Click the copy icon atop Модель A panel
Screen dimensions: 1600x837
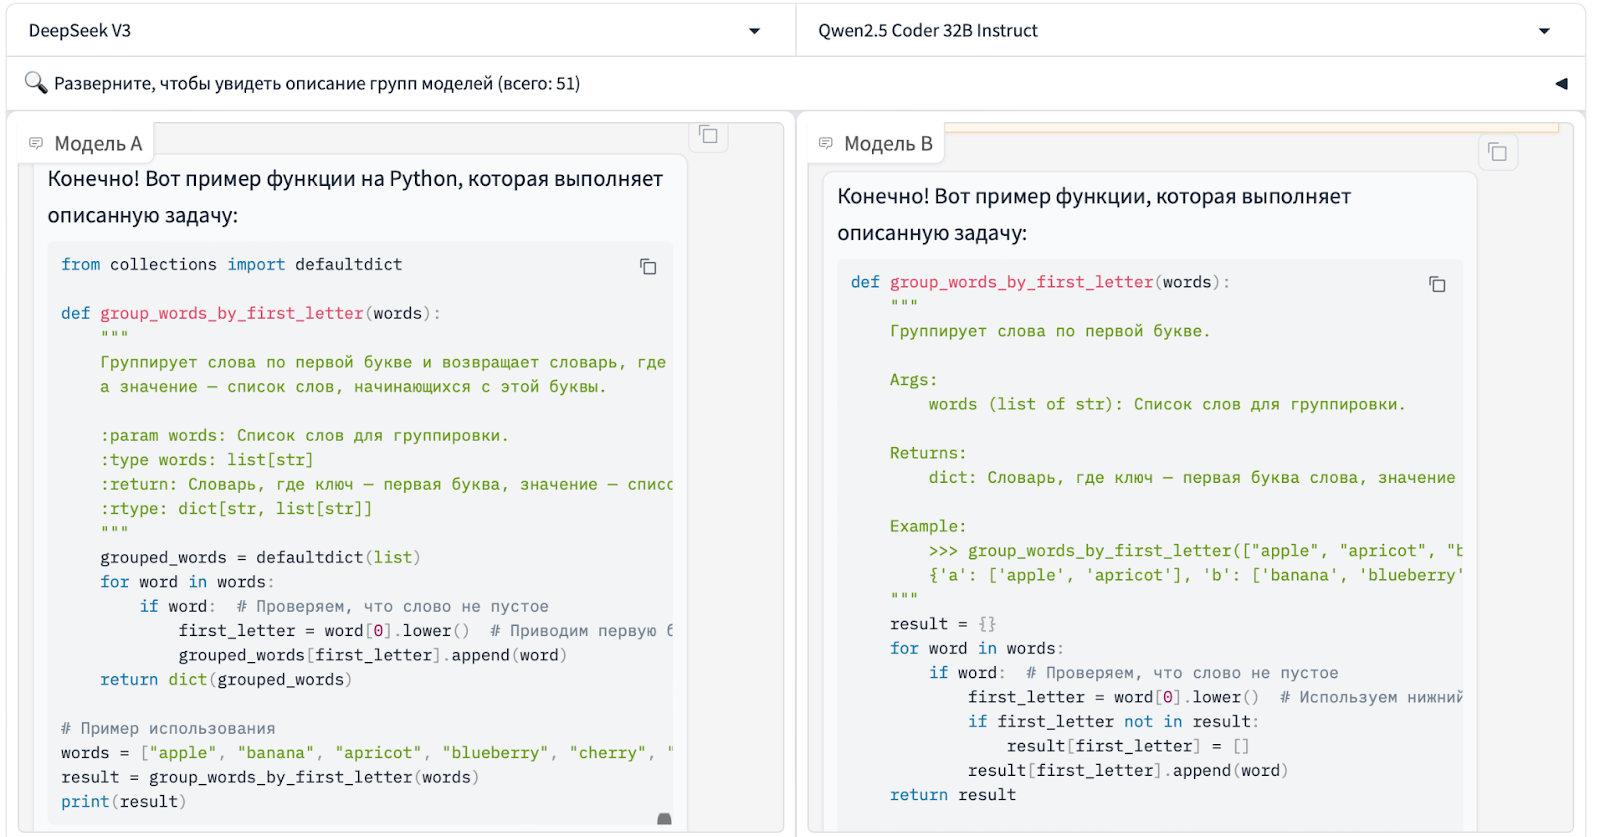[708, 135]
